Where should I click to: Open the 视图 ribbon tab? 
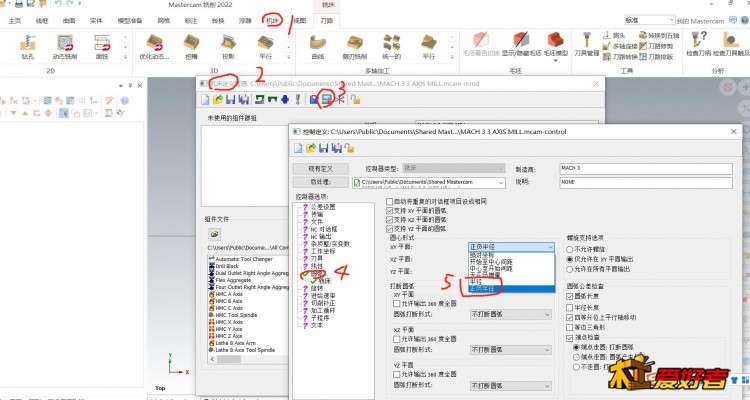coord(300,21)
